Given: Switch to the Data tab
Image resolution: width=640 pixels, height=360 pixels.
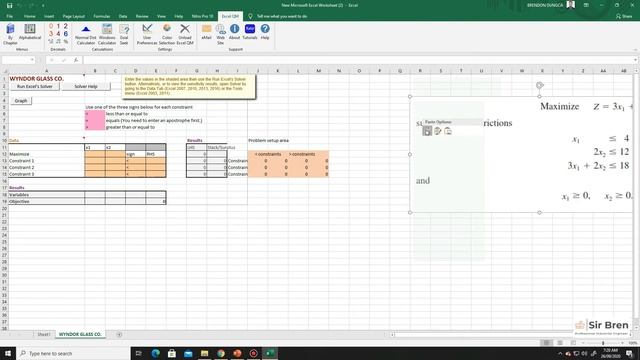Looking at the screenshot, I should 123,16.
